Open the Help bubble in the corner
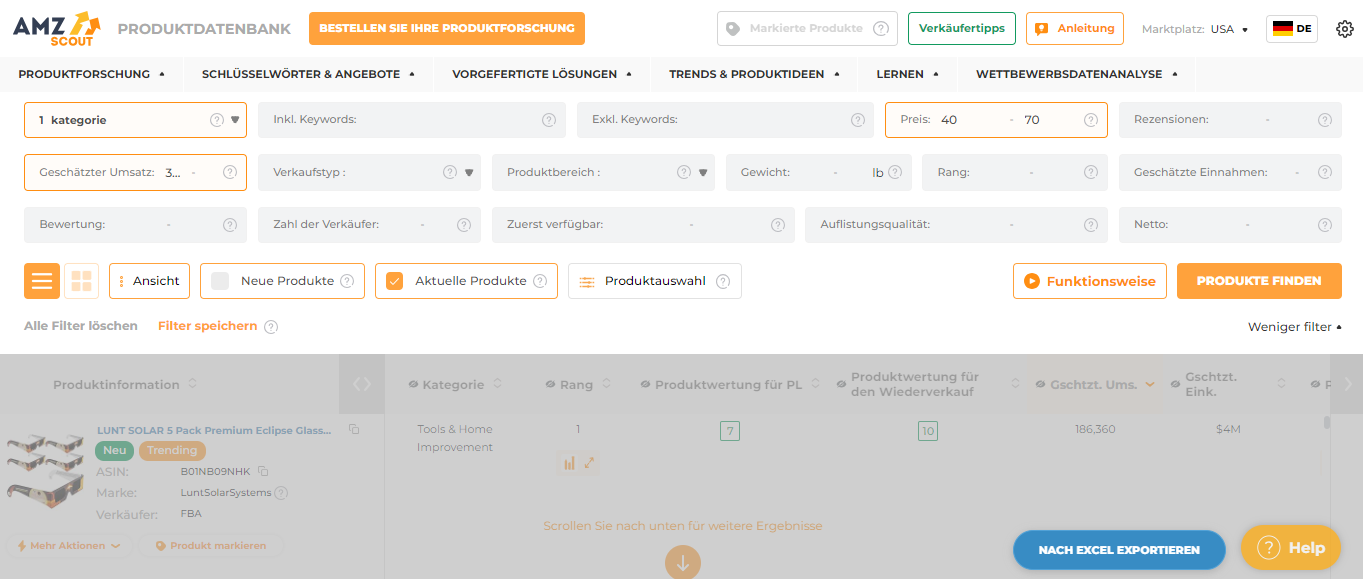Screen dimensions: 1363x579 coord(1290,548)
